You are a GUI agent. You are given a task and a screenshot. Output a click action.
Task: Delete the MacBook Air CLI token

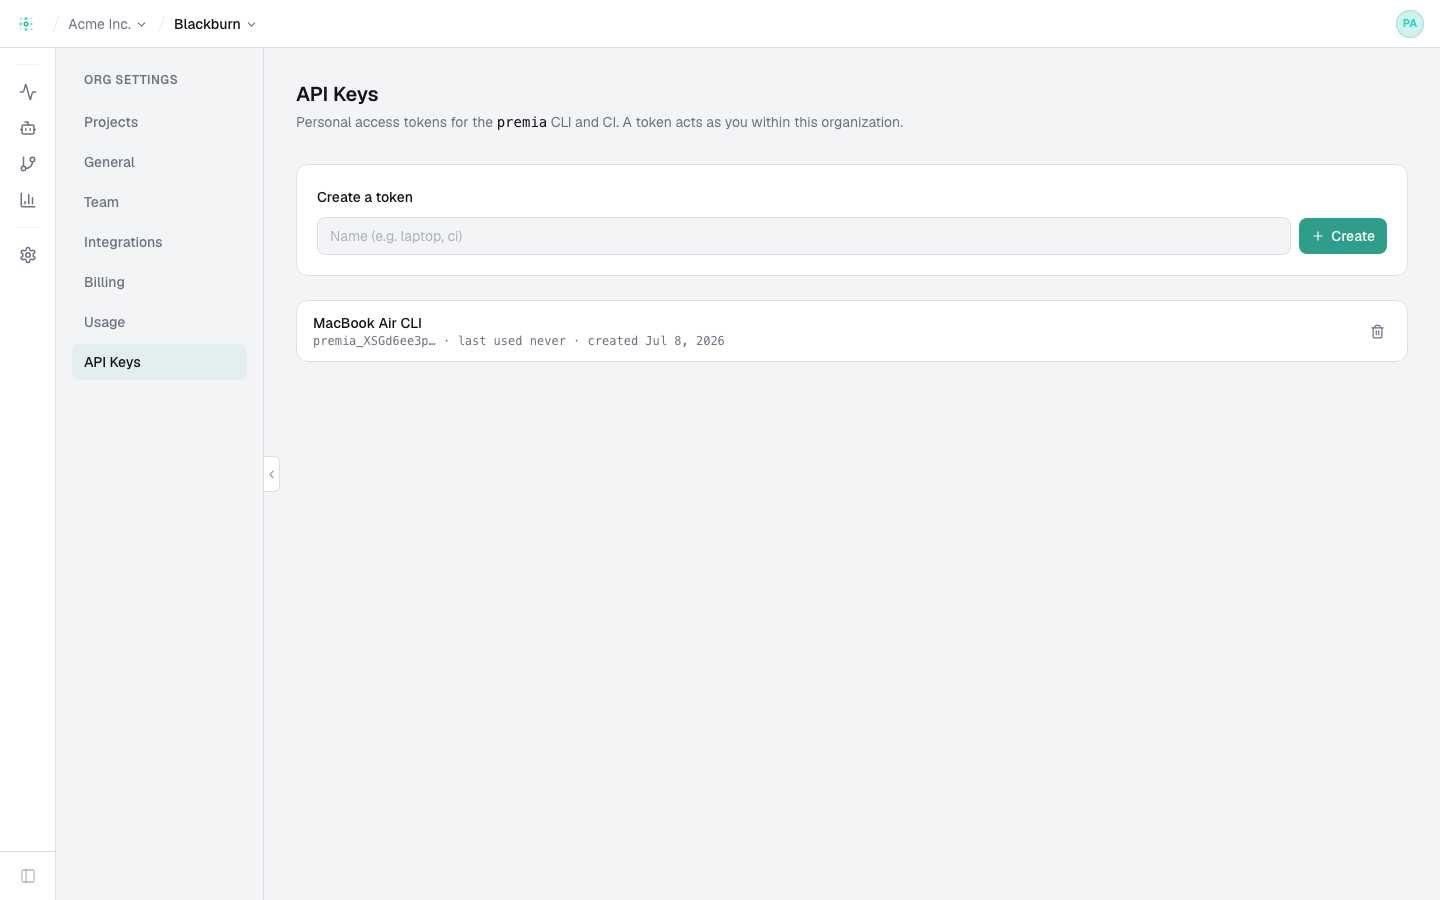[x=1377, y=331]
